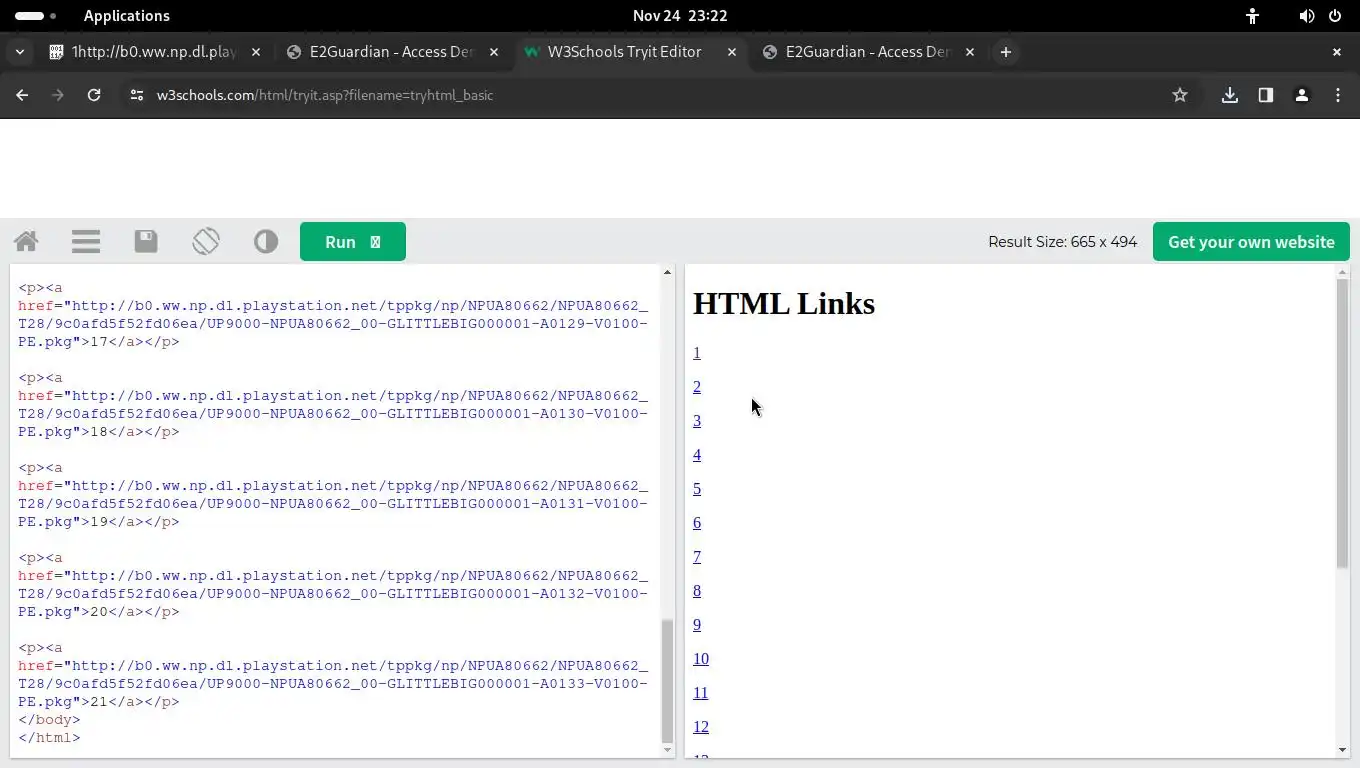Click result pane scroll up arrow
Viewport: 1360px width, 768px height.
pyautogui.click(x=1342, y=272)
